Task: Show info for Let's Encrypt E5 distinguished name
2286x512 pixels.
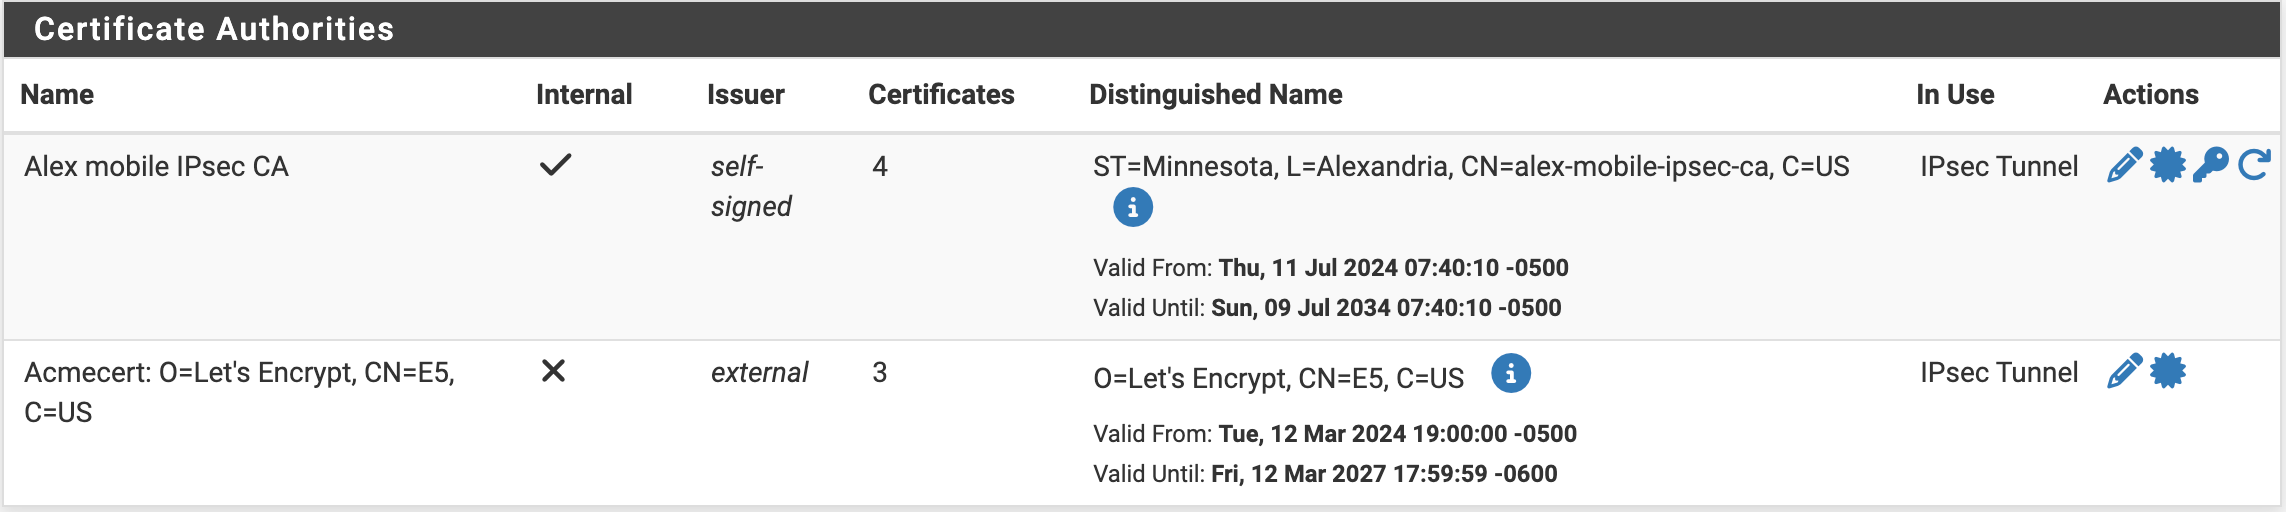Action: [1510, 374]
